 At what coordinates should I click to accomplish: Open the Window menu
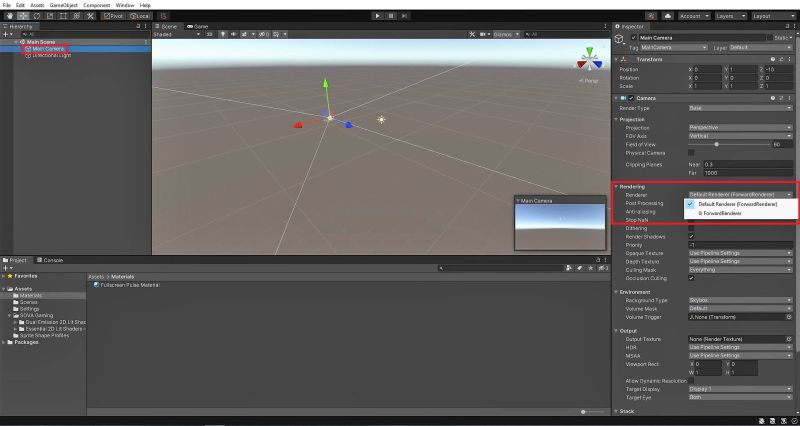[125, 5]
